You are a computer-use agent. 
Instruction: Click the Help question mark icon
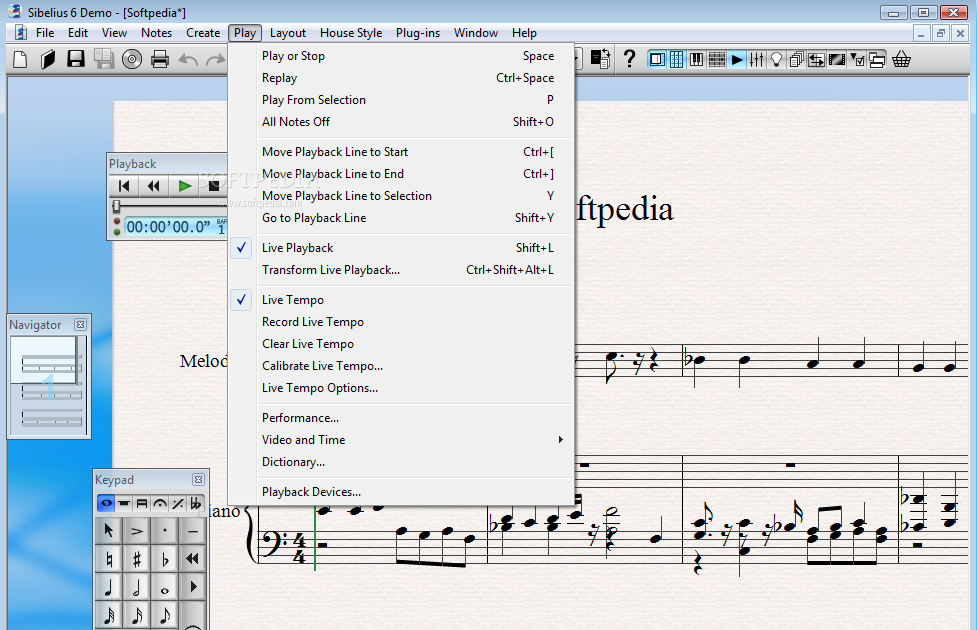point(629,60)
